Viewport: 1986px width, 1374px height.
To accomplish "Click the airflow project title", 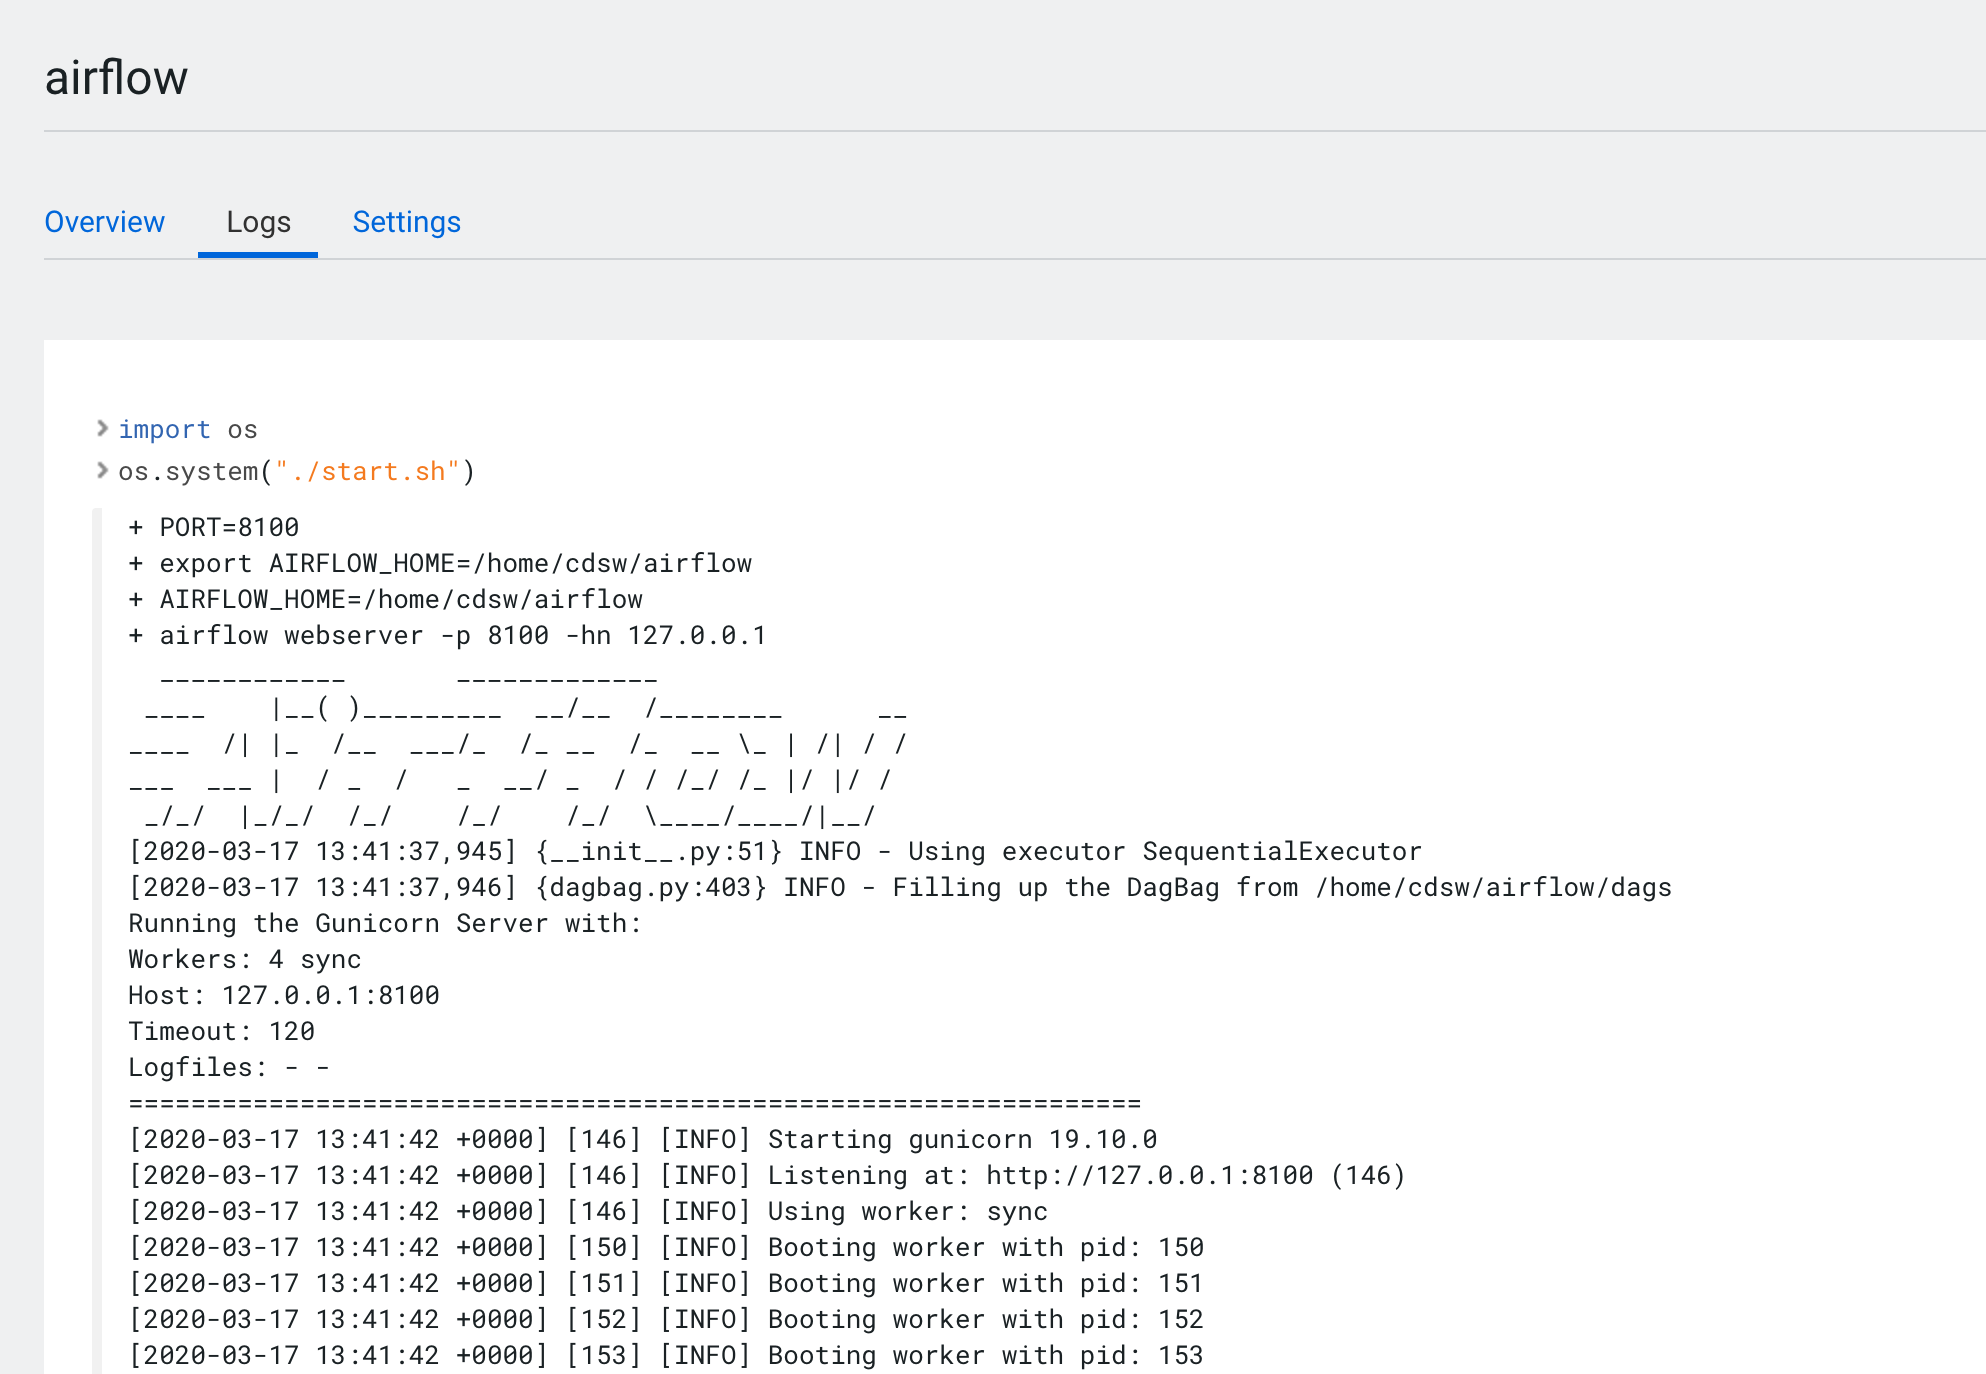I will [116, 76].
